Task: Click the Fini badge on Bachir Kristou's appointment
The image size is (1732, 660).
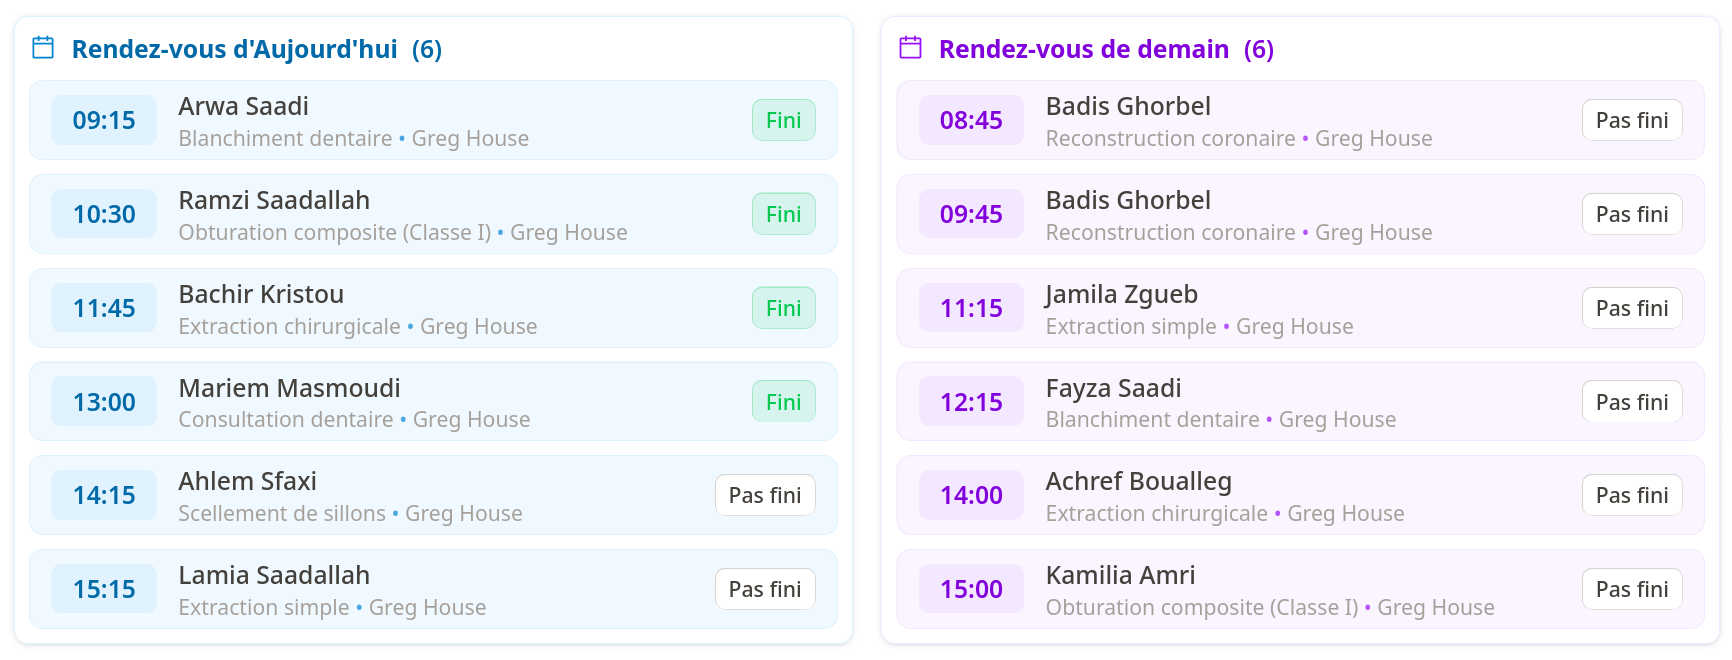Action: [x=783, y=308]
